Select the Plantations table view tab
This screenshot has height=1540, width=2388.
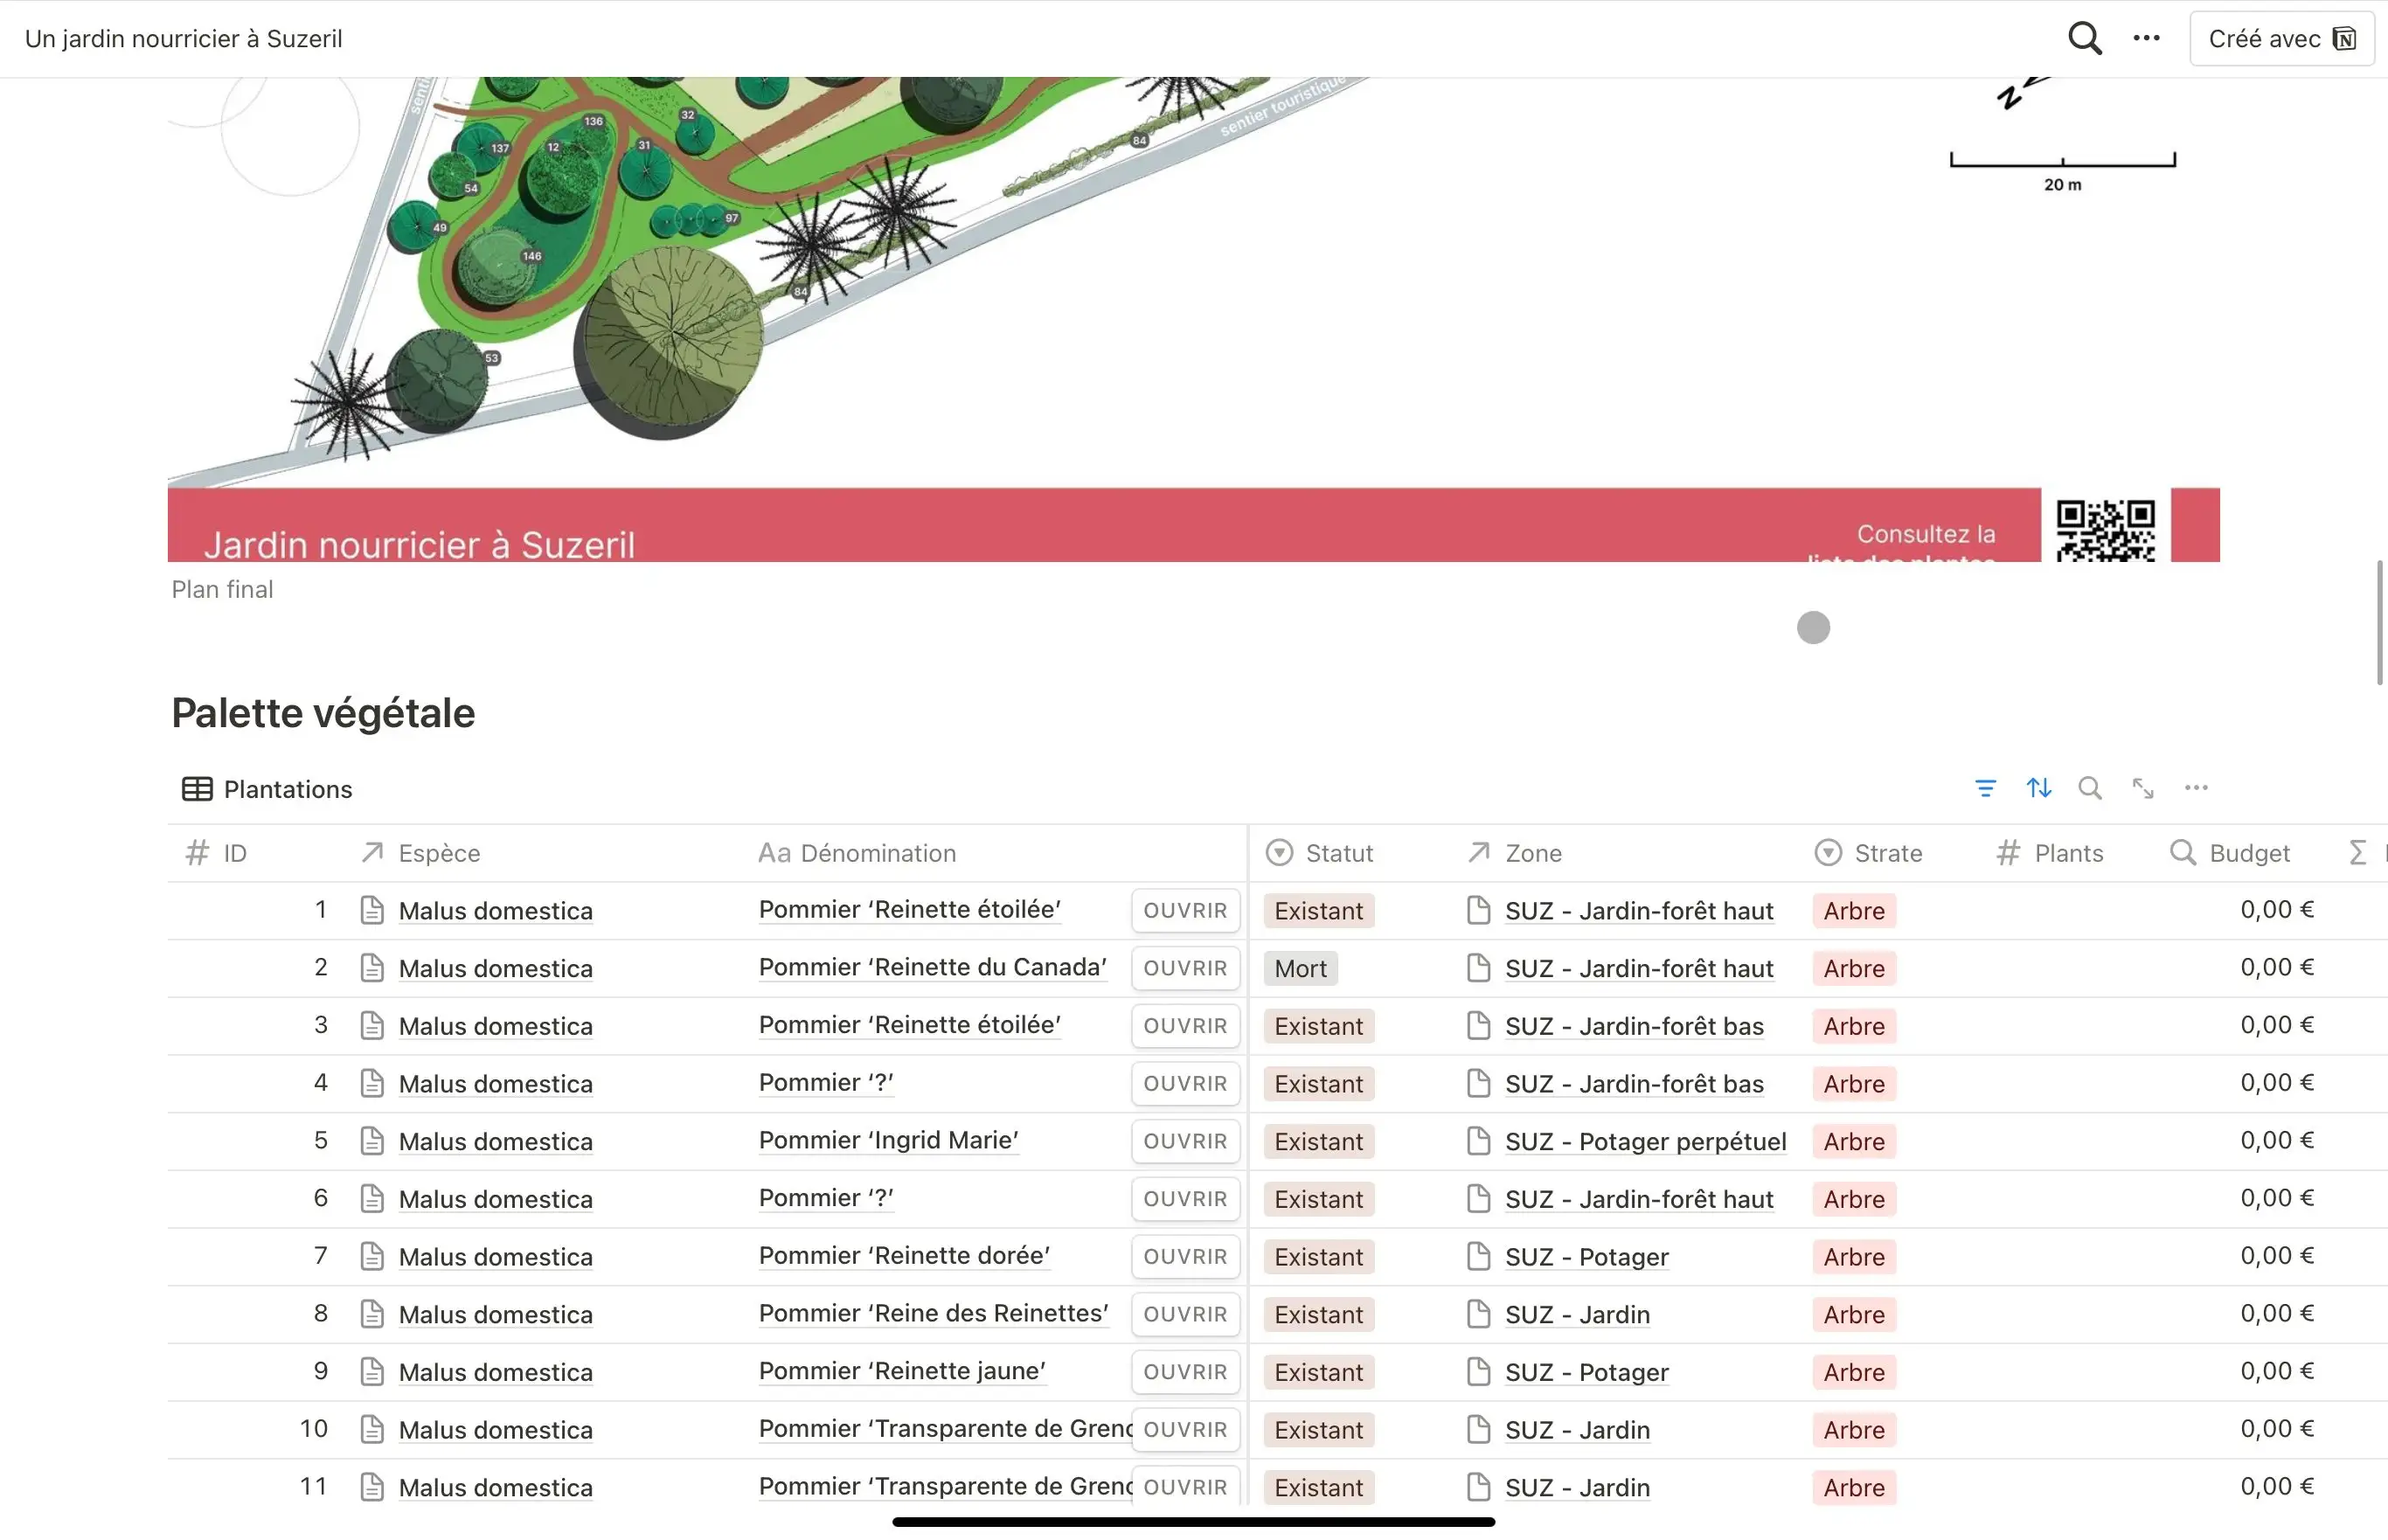(x=267, y=789)
